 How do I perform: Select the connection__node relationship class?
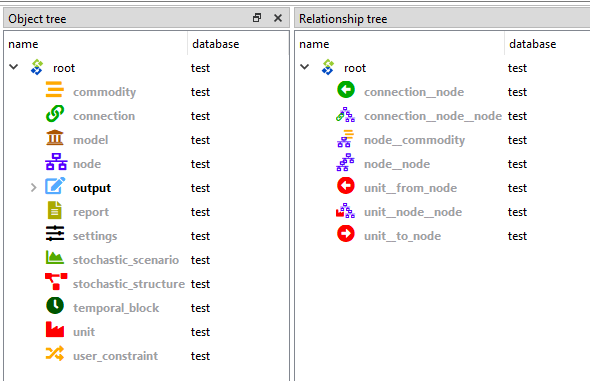click(414, 92)
